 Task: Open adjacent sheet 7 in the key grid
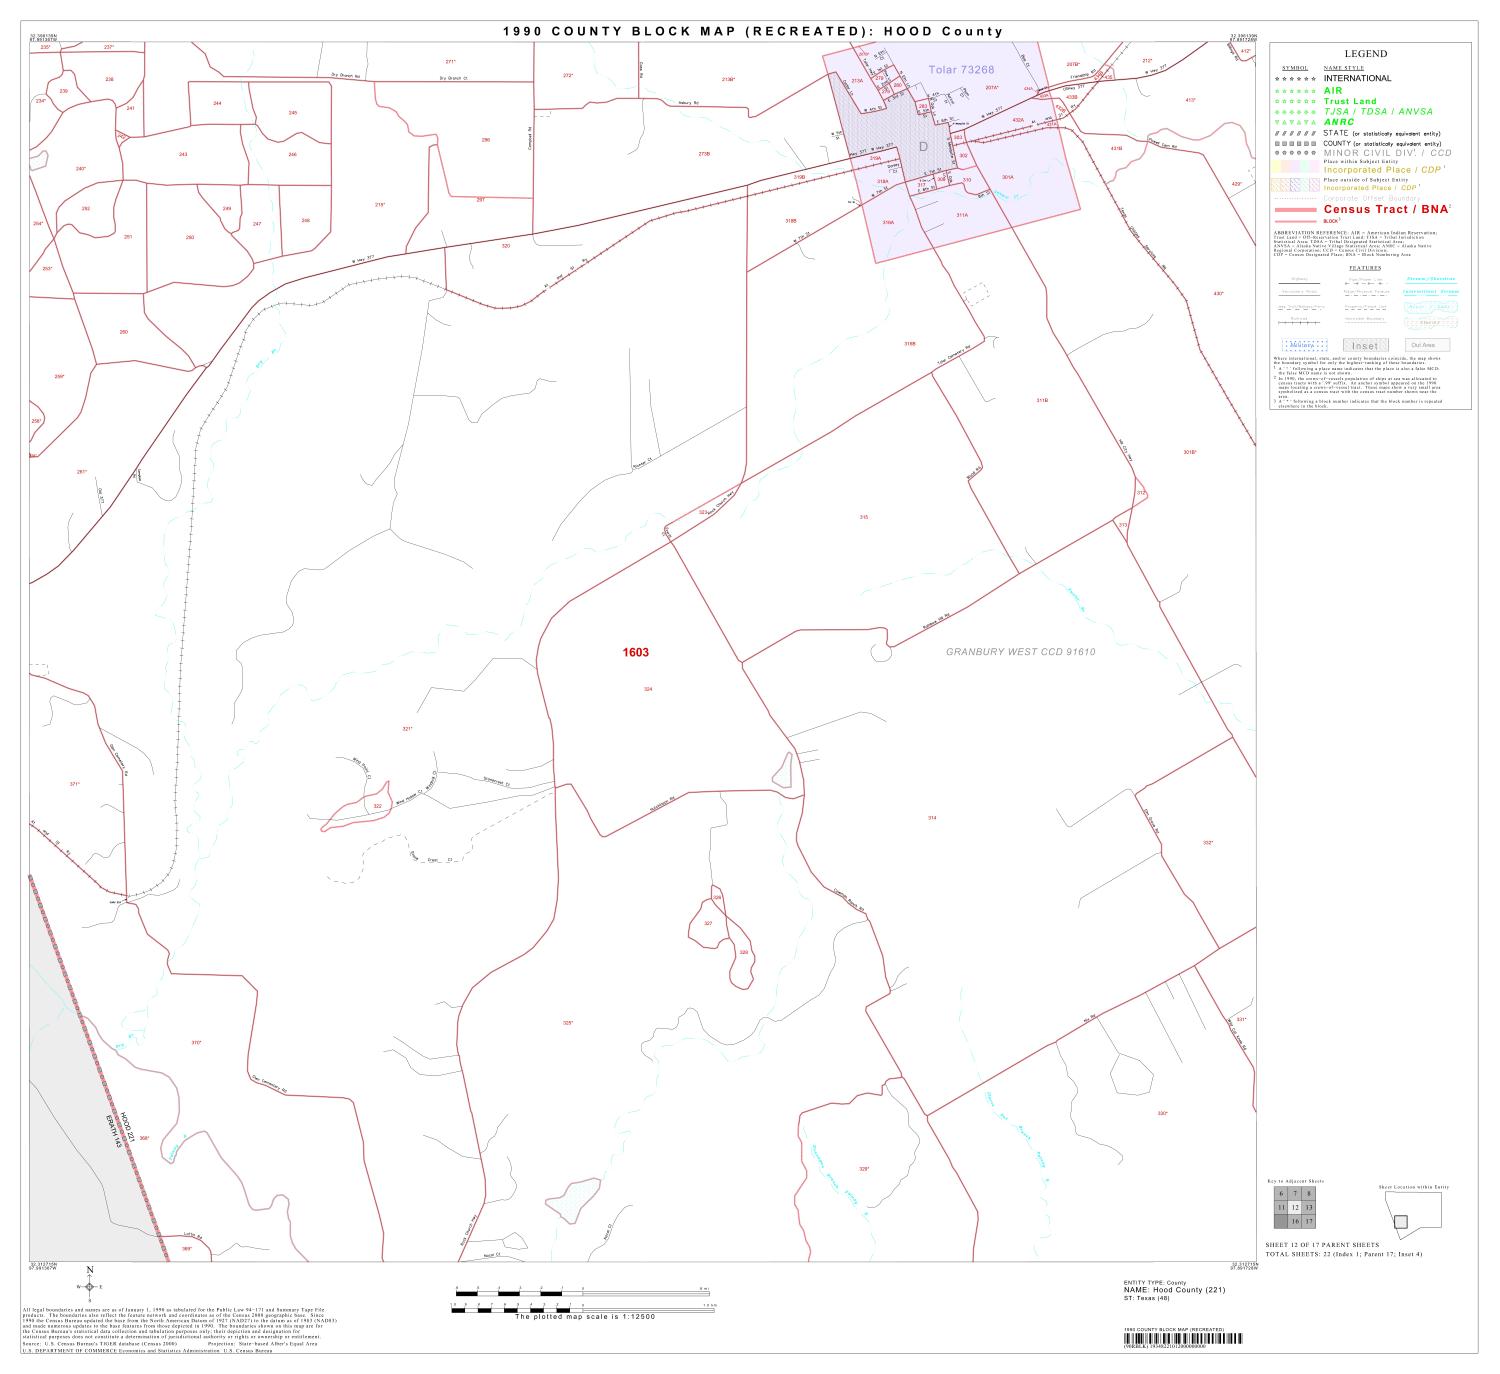pos(1295,1194)
